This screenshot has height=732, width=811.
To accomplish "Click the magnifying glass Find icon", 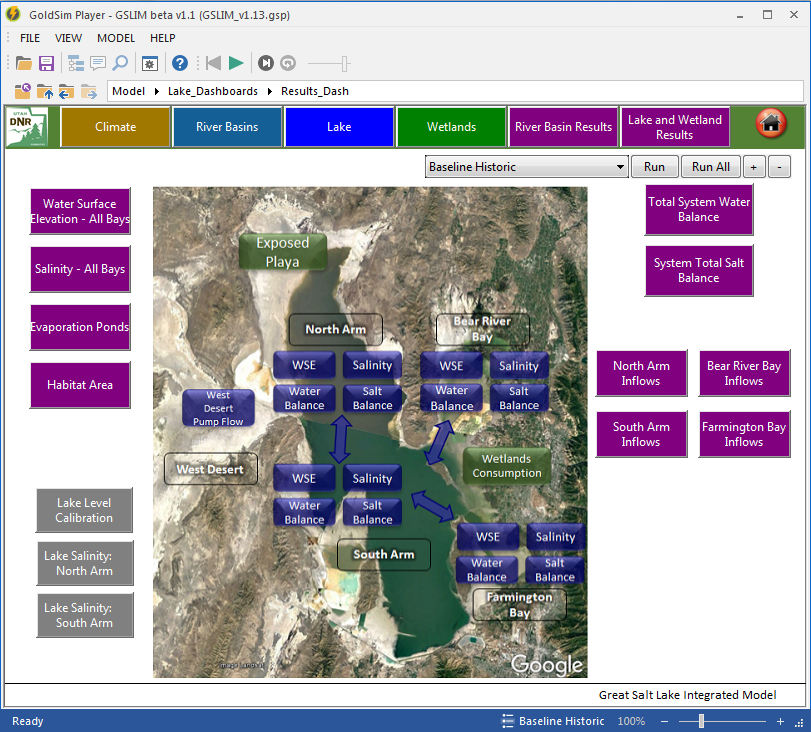I will pos(120,64).
